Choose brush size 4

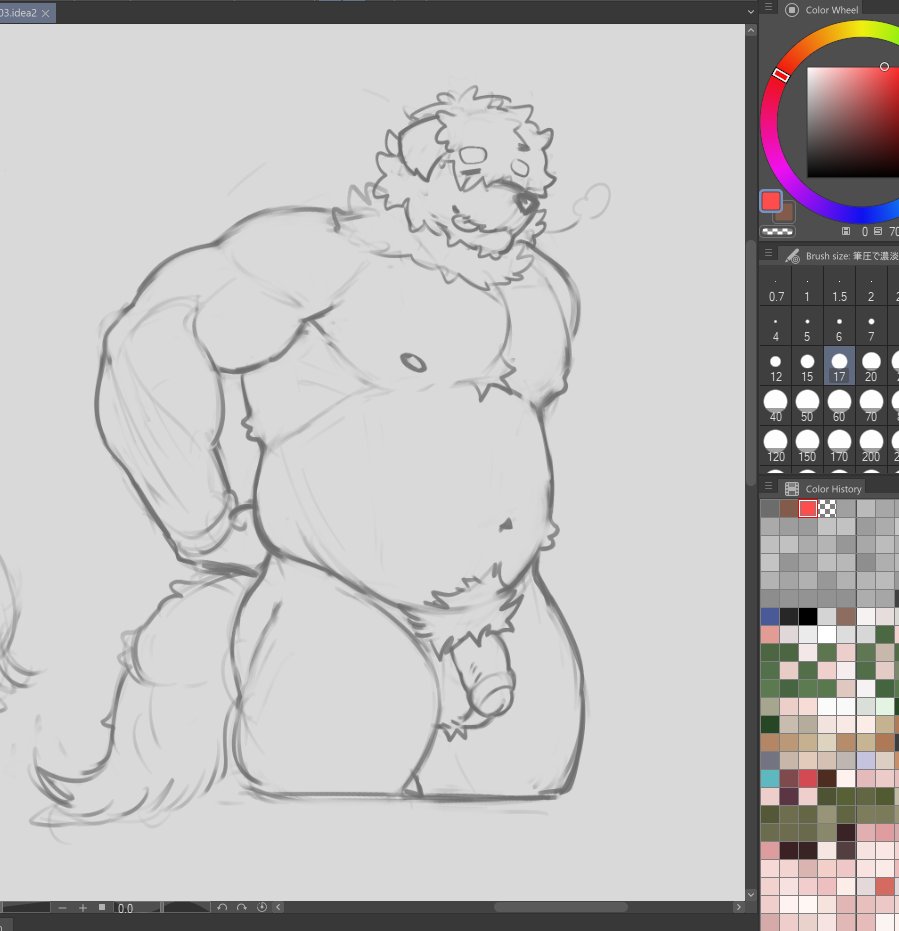click(776, 328)
